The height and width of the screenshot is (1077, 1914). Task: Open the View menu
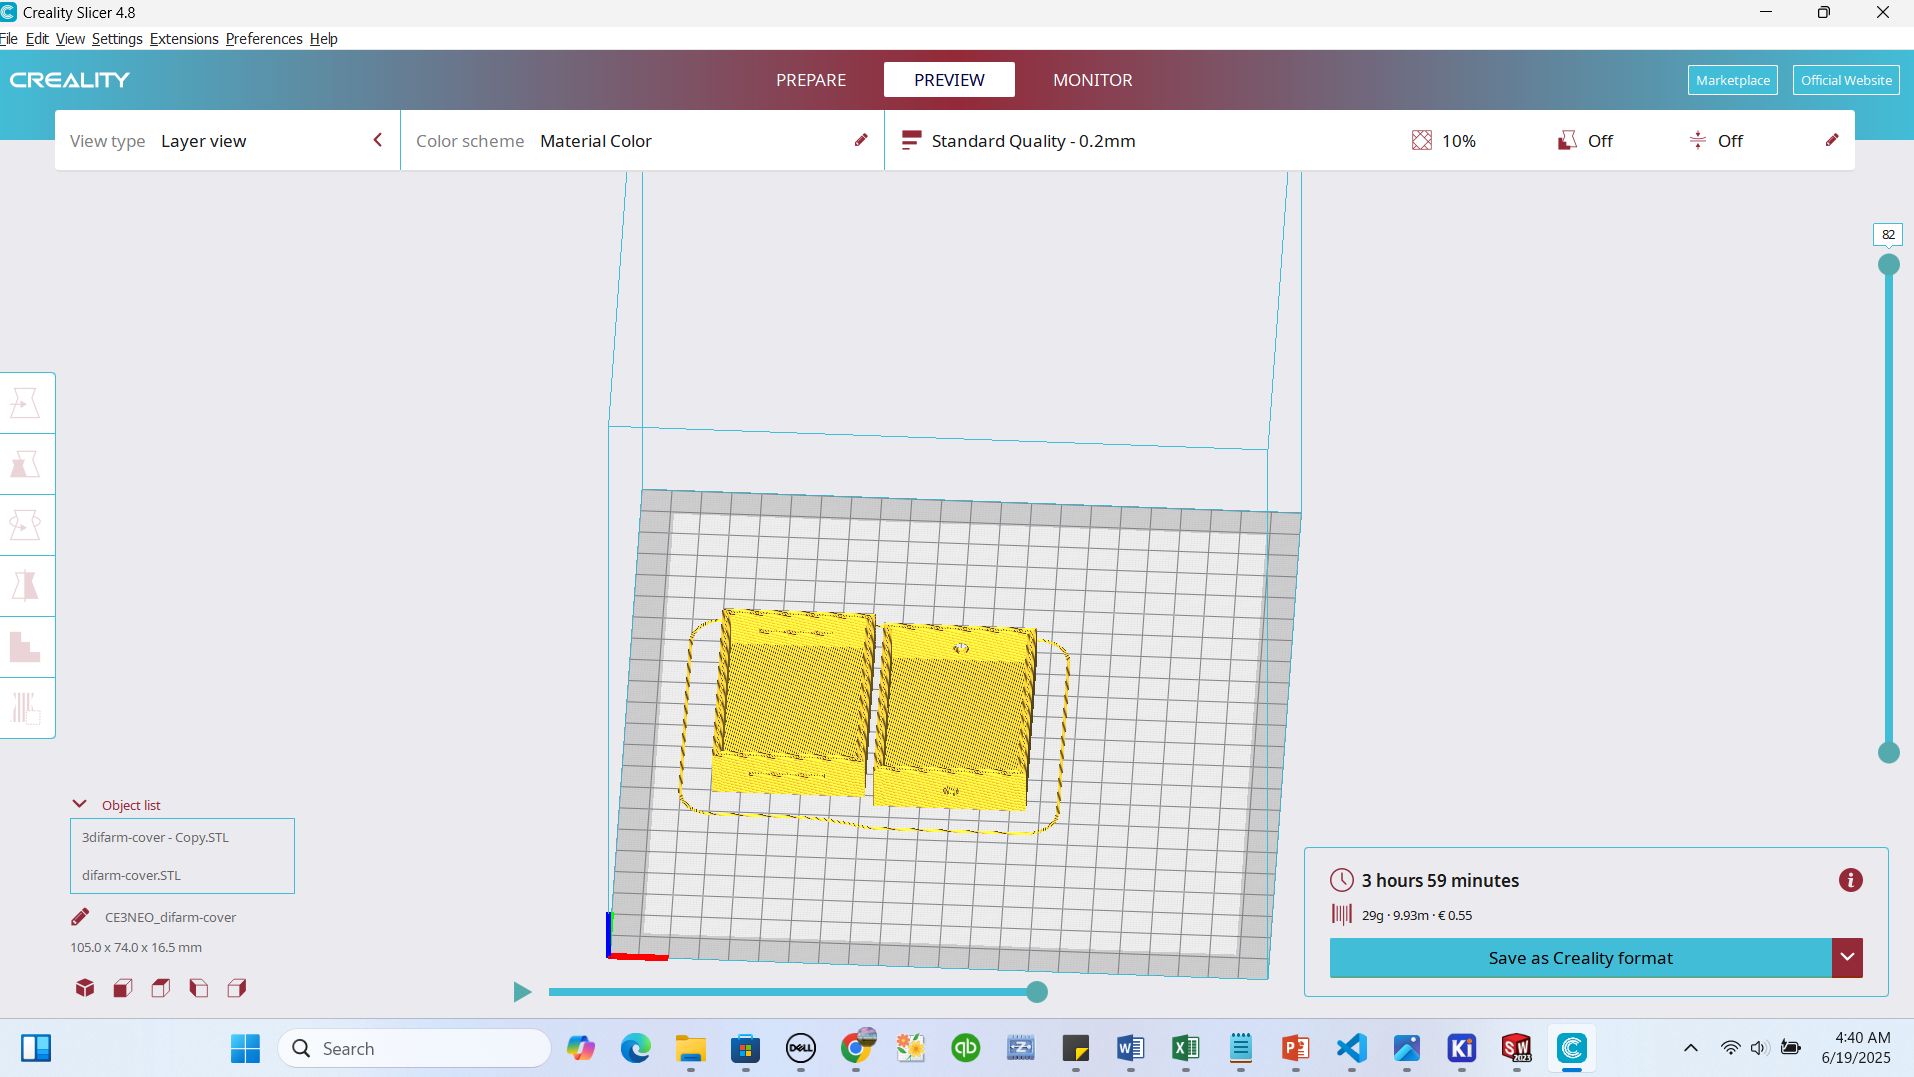(x=70, y=39)
